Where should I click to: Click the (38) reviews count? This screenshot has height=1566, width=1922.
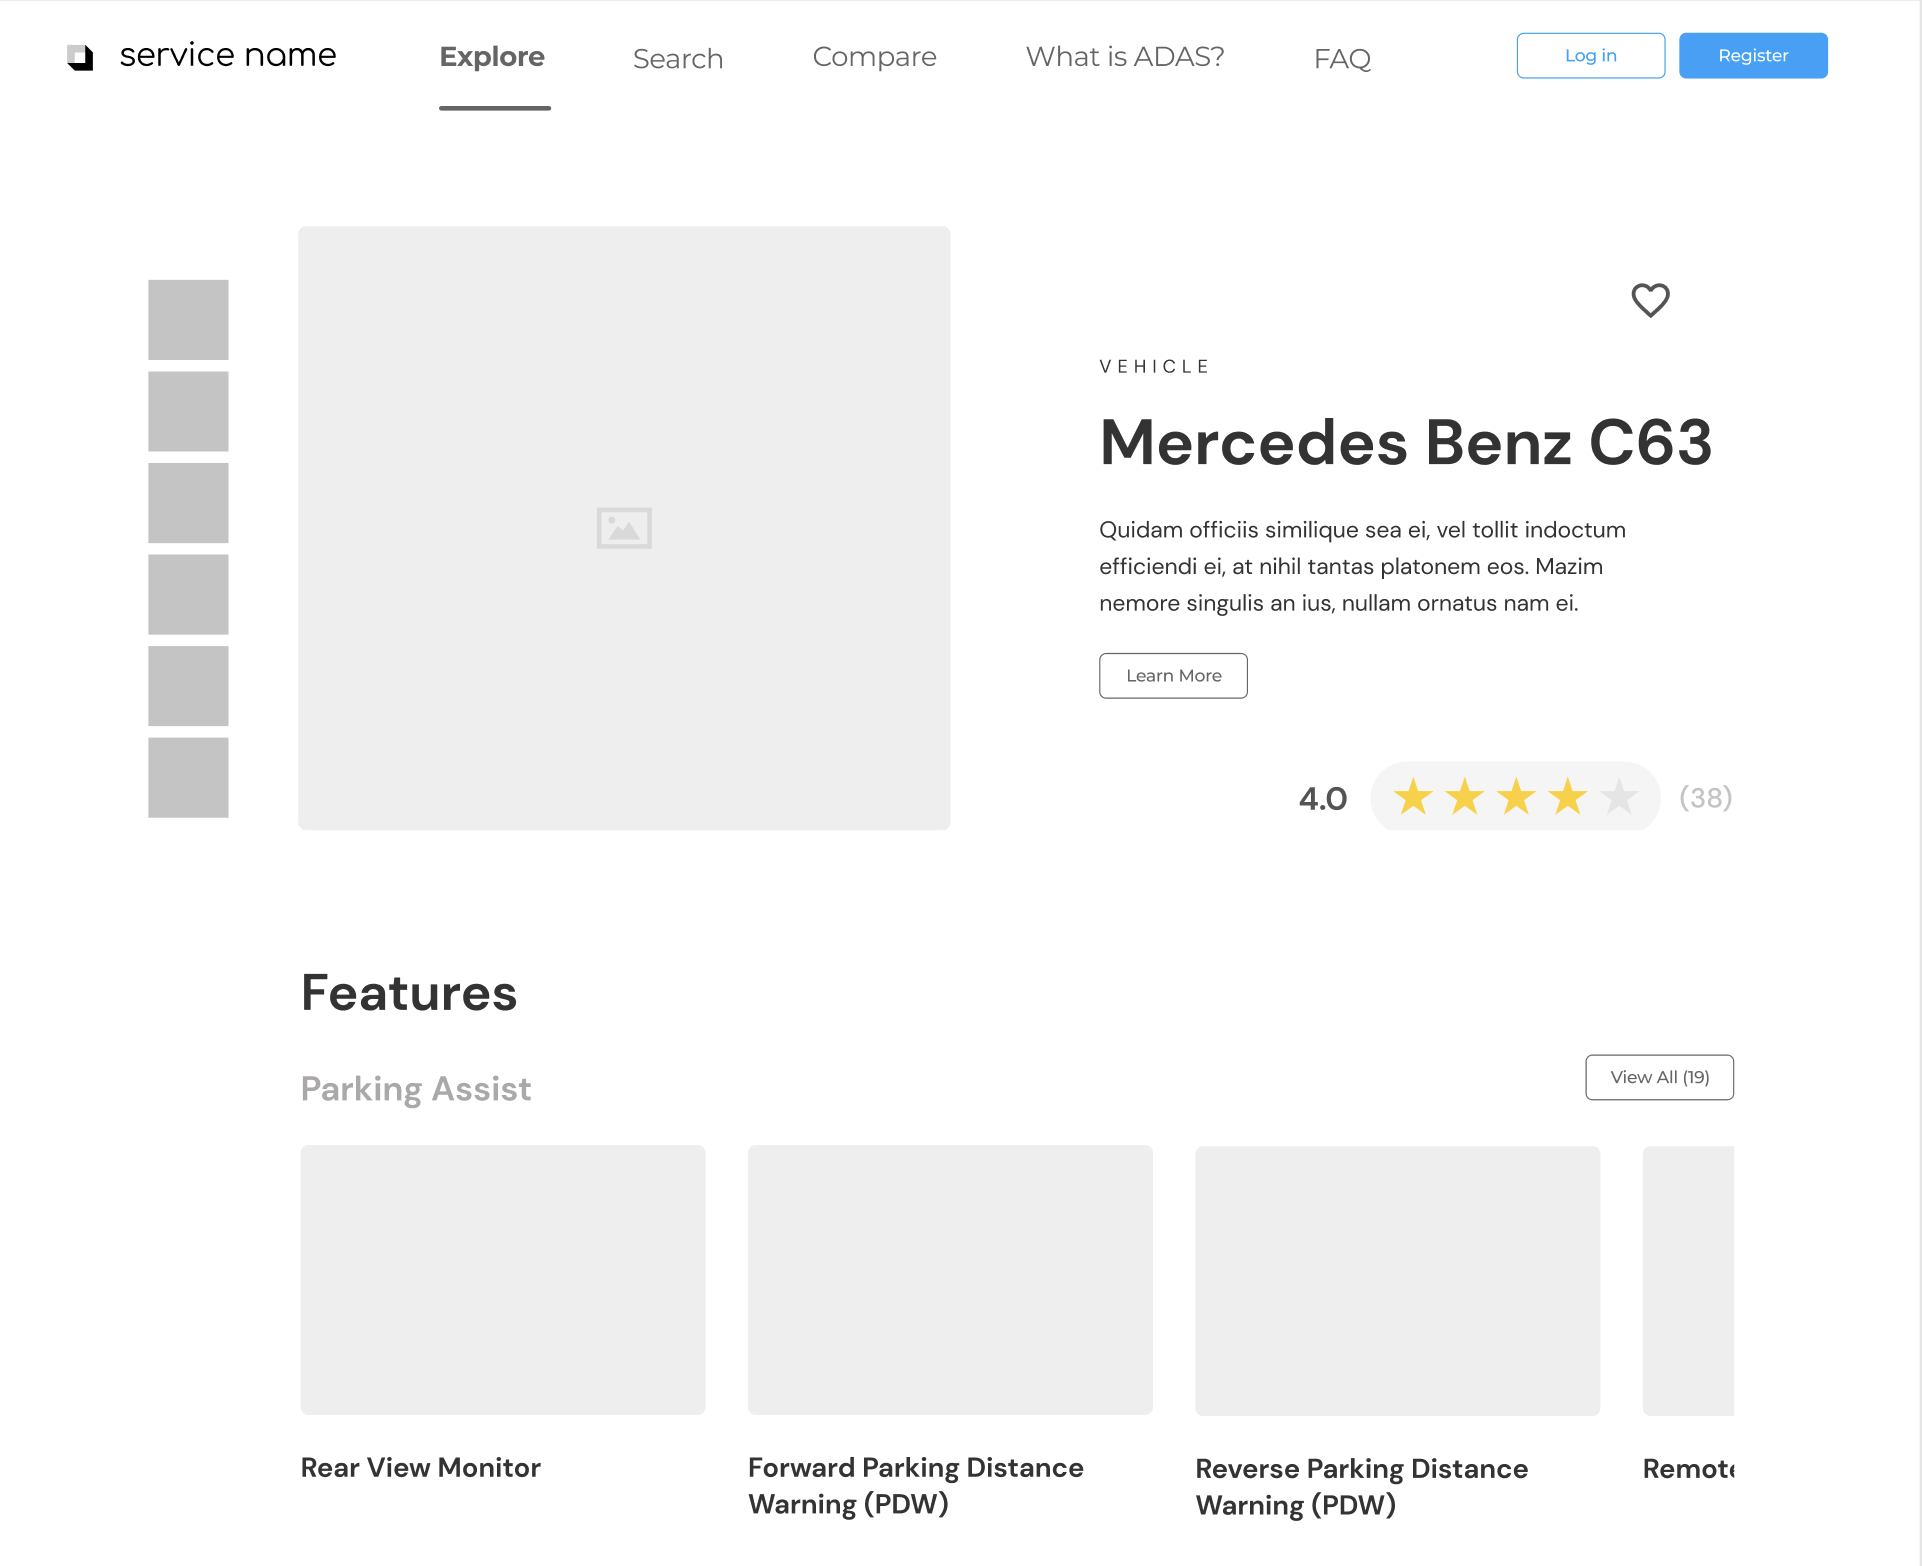[1706, 797]
